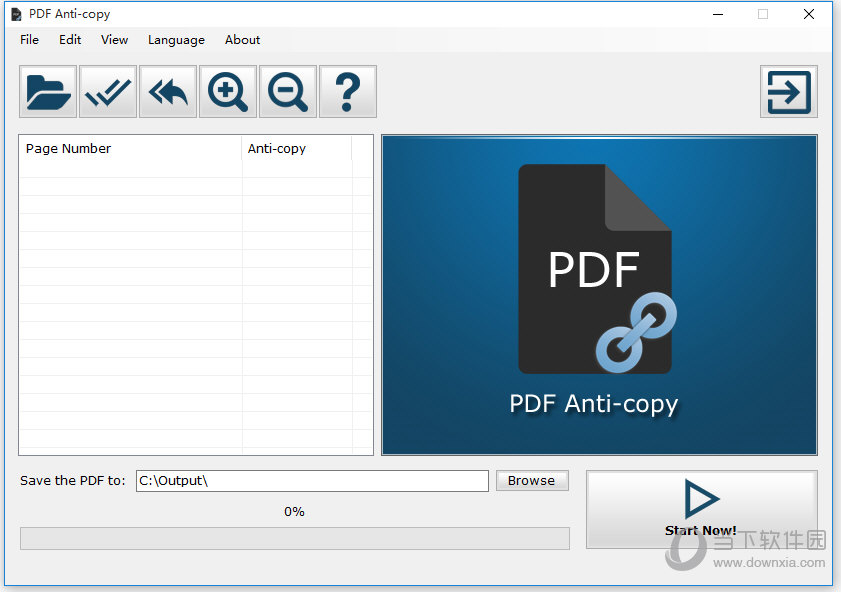
Task: Click the double checkmark select-all icon
Action: click(x=108, y=92)
